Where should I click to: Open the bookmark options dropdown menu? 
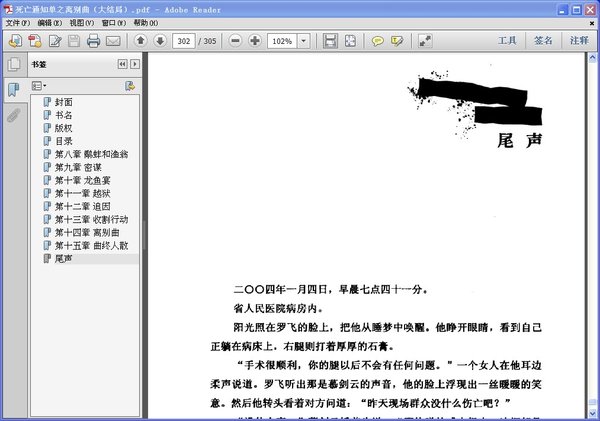(39, 86)
